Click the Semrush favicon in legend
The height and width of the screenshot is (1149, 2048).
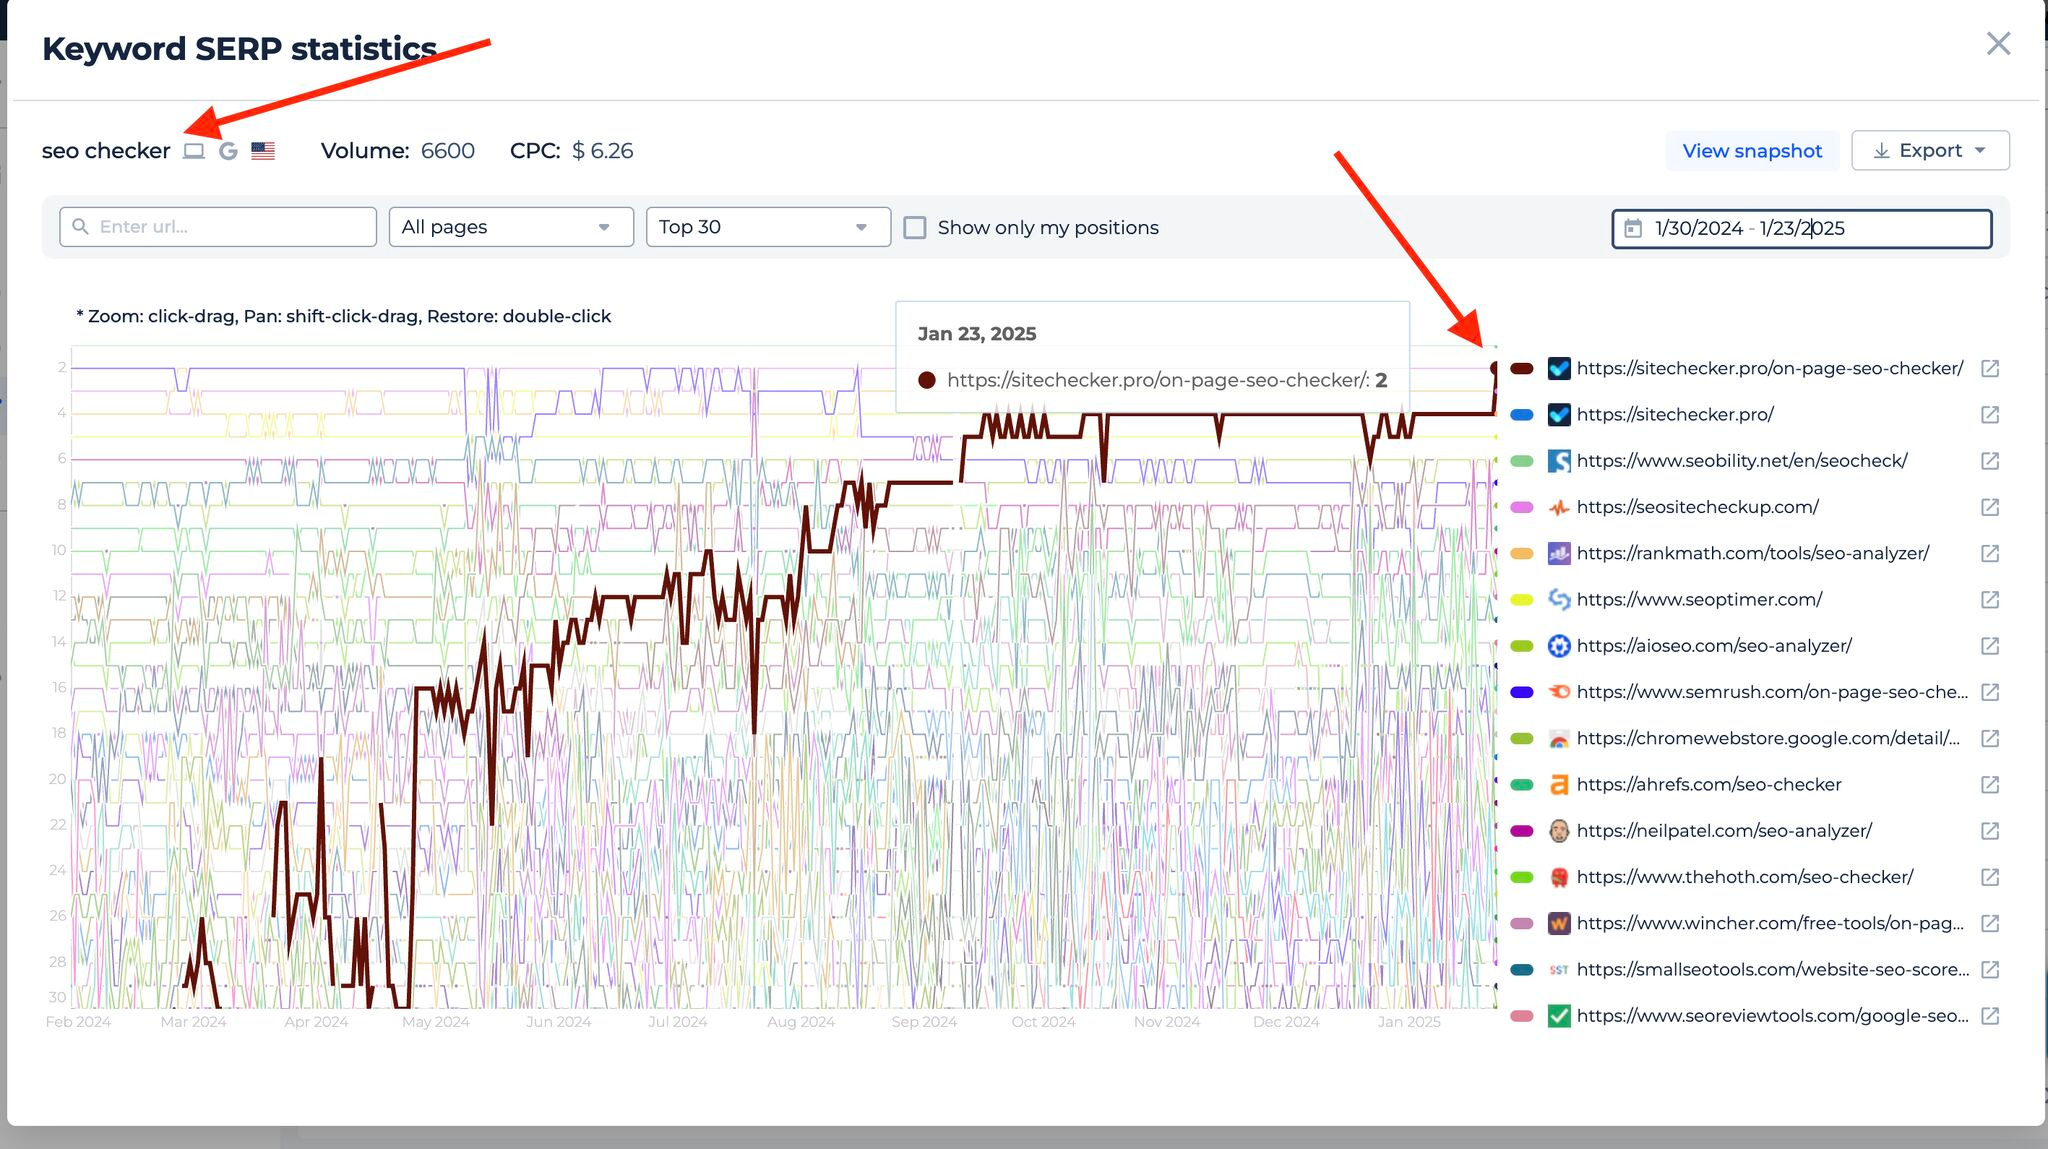(x=1559, y=692)
